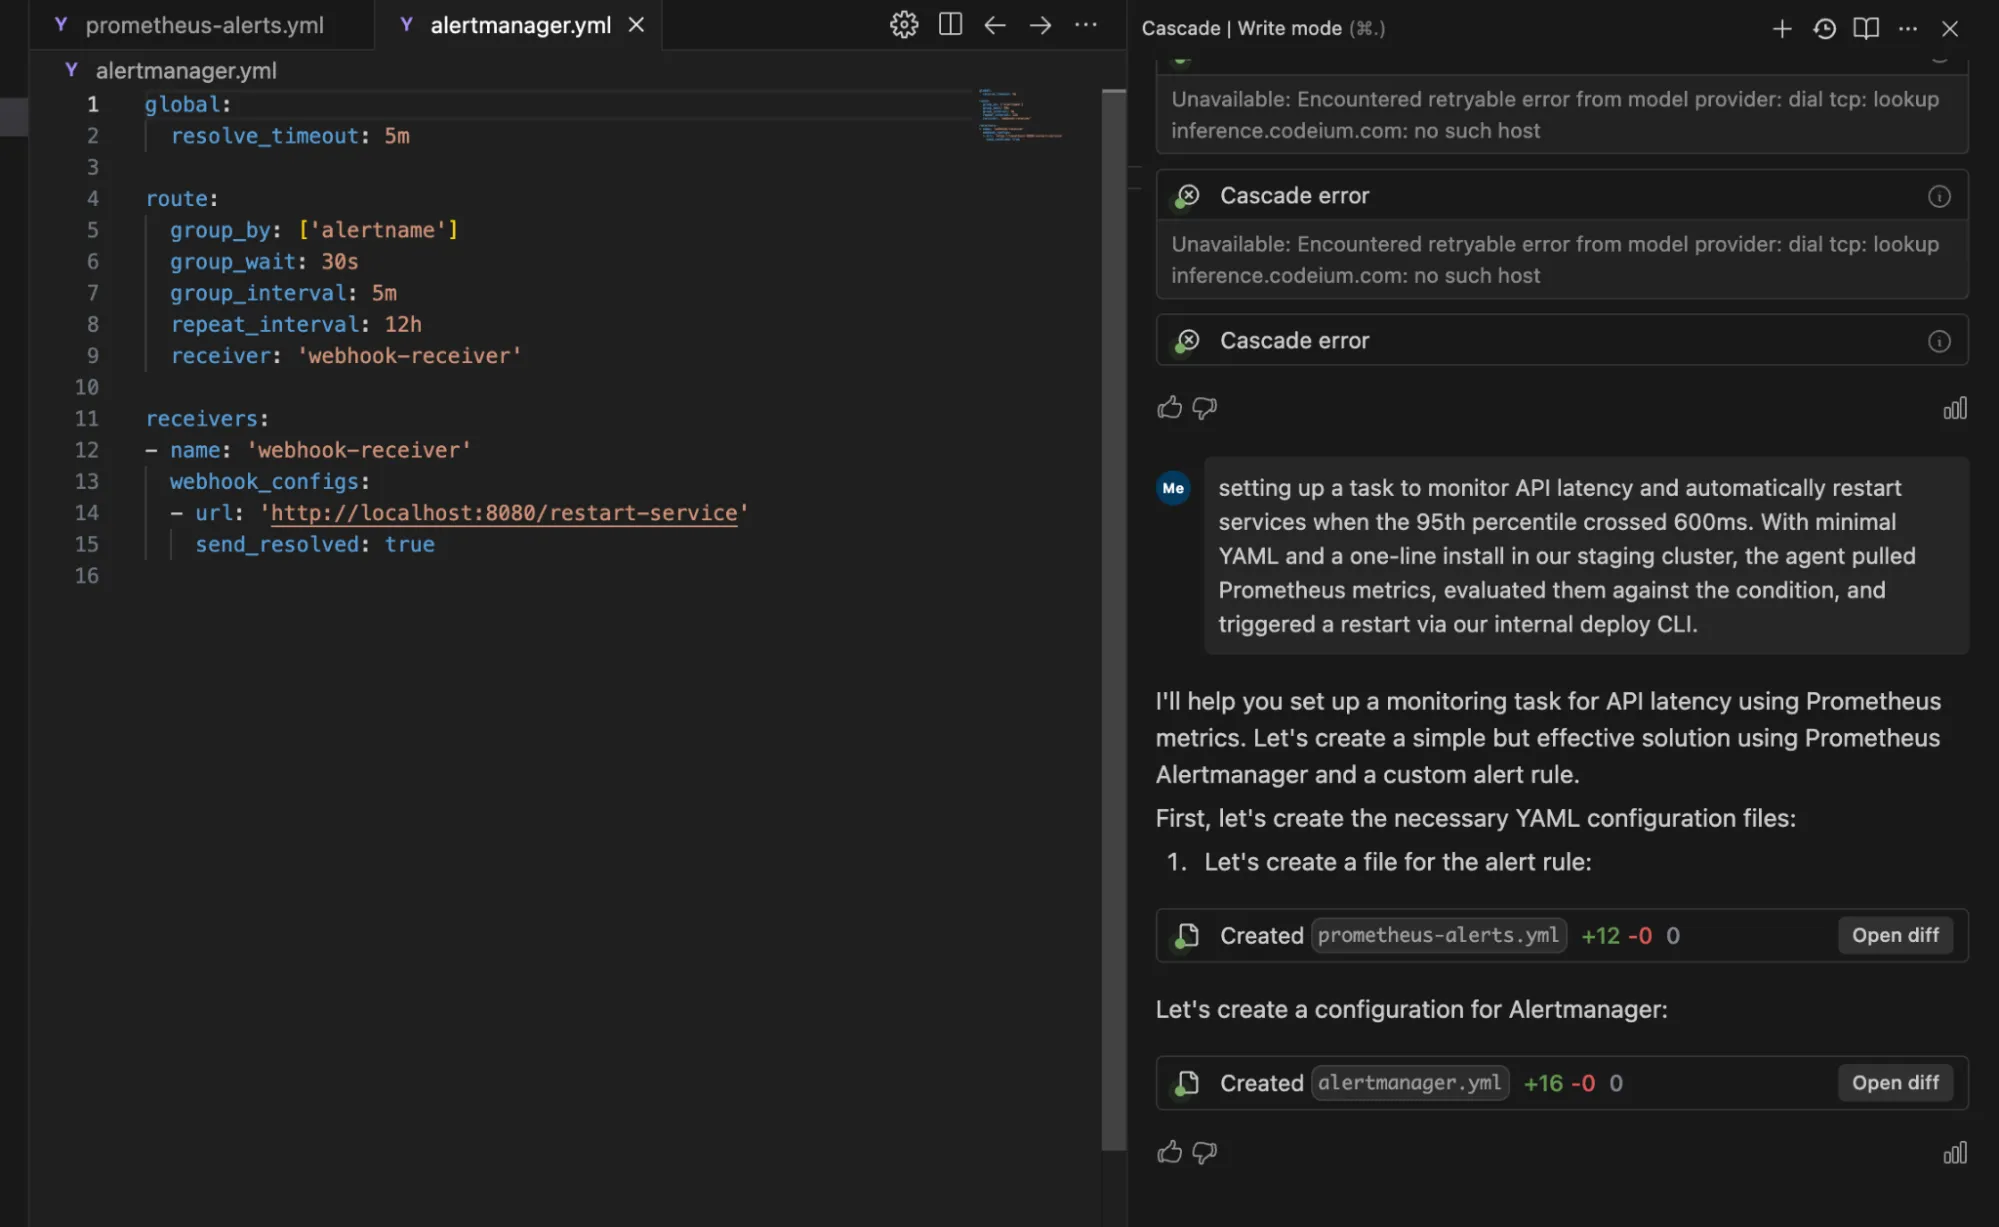Open Cascade panel more options ellipsis
The width and height of the screenshot is (1999, 1227).
[x=1908, y=29]
